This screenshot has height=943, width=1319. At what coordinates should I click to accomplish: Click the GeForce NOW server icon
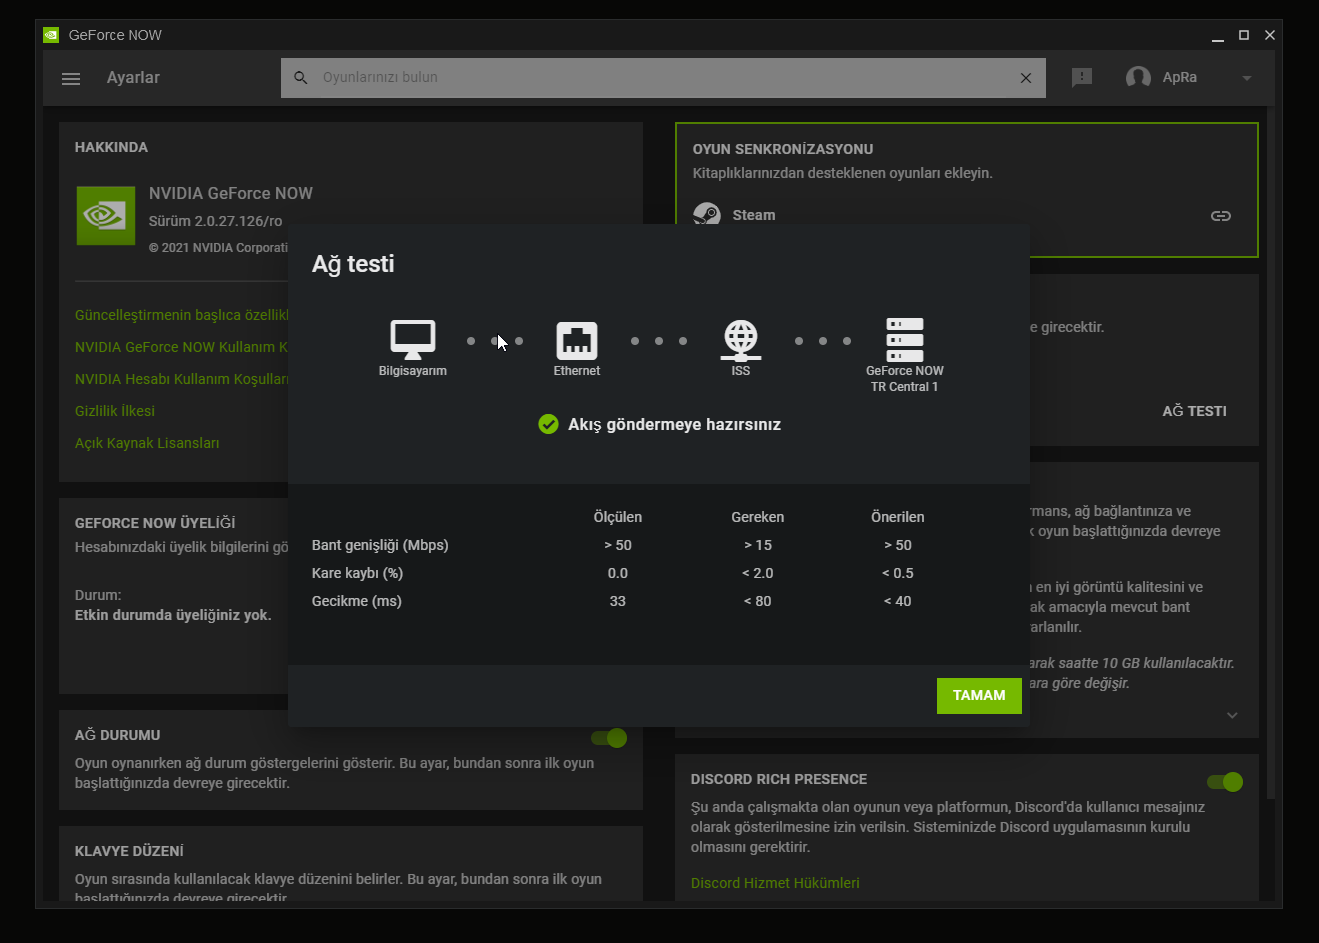[905, 340]
